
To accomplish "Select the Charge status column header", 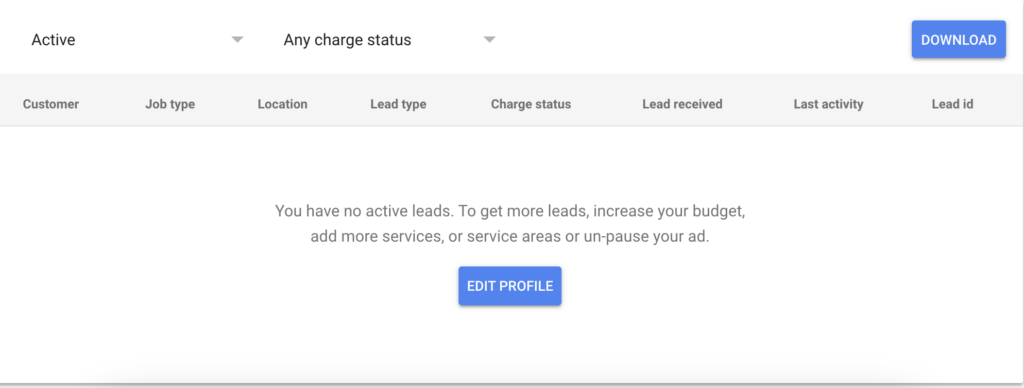I will pyautogui.click(x=531, y=104).
